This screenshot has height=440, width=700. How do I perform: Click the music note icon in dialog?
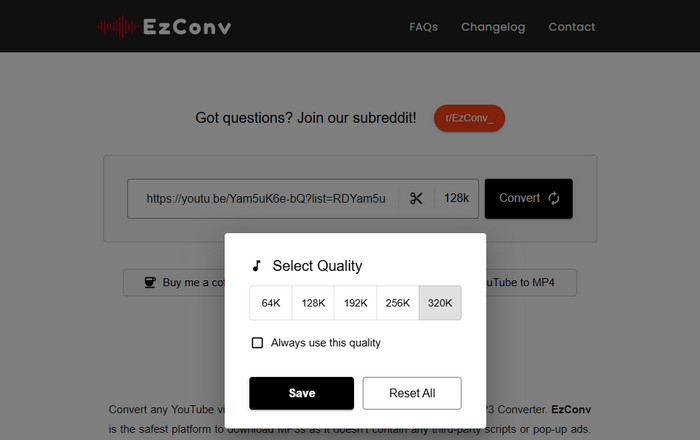pos(257,266)
